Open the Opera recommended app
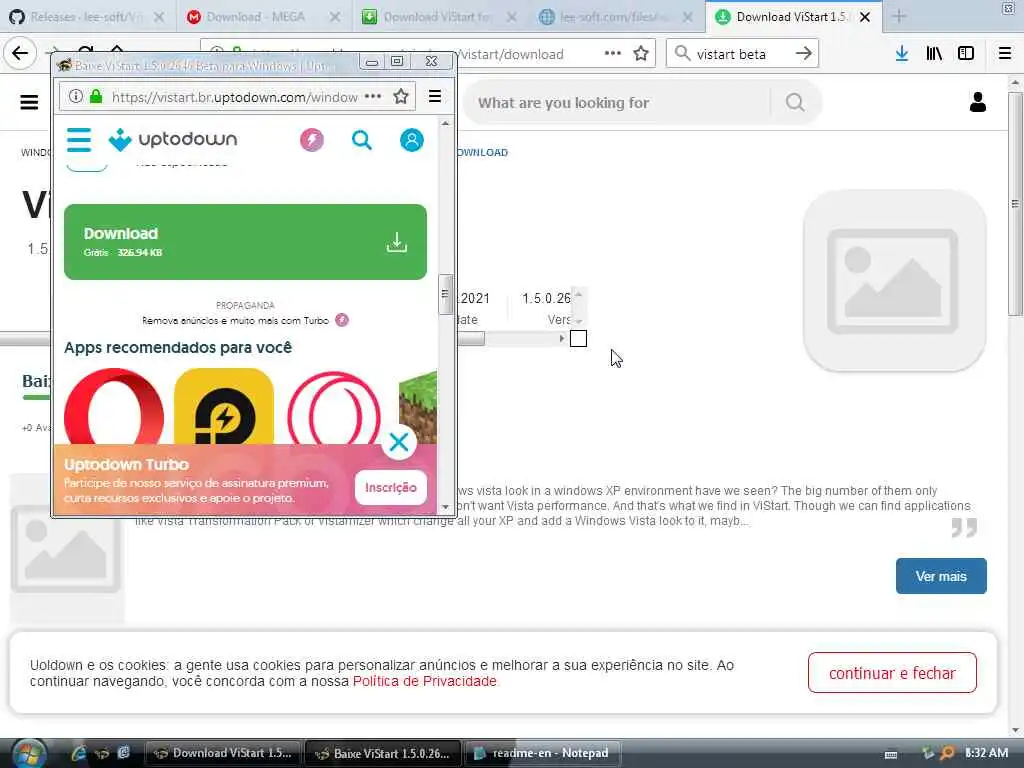The image size is (1024, 768). click(x=114, y=408)
